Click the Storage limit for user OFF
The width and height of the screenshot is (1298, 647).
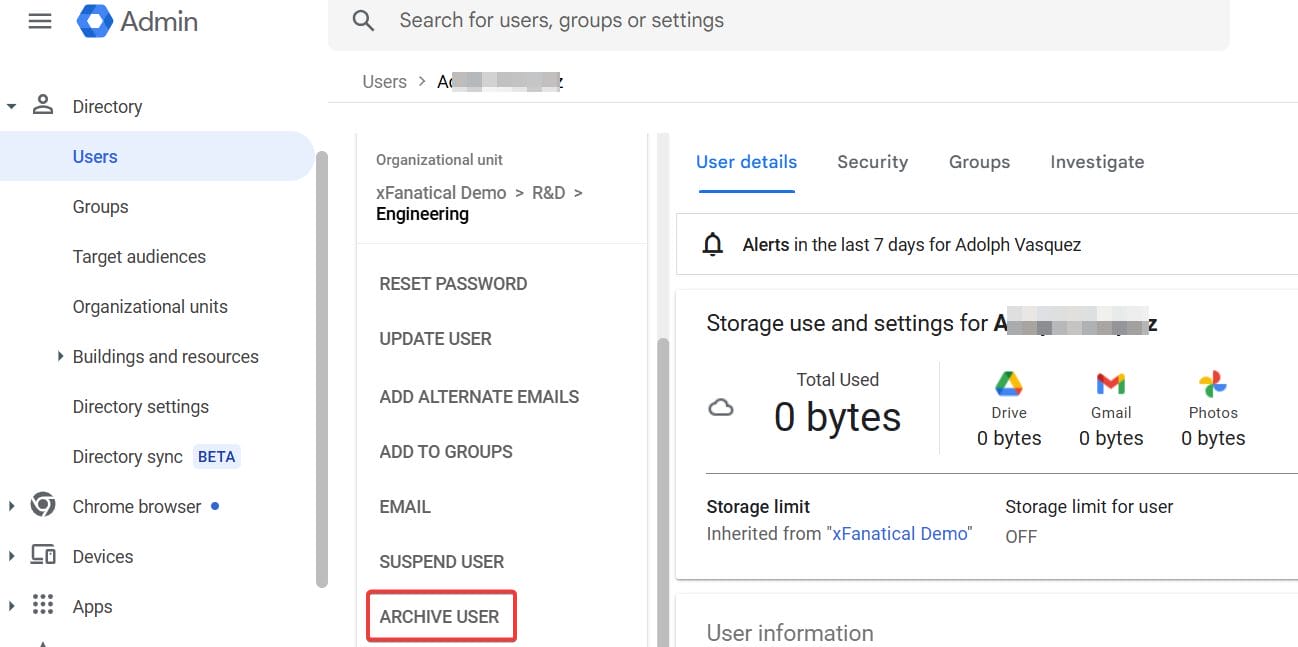pyautogui.click(x=1021, y=537)
